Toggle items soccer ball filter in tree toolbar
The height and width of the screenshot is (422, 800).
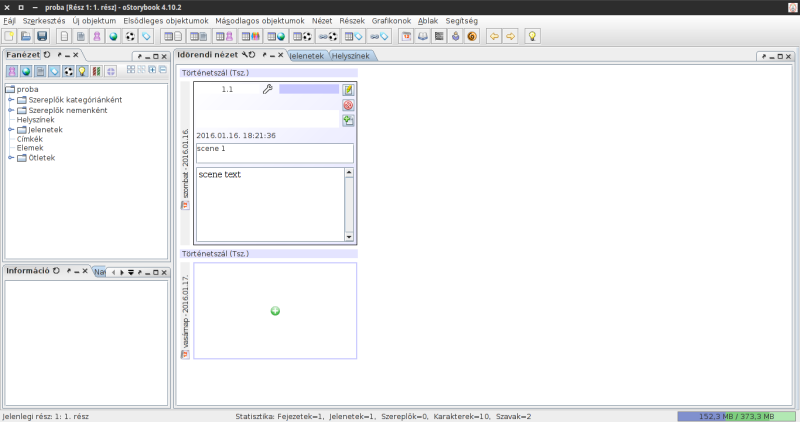68,71
